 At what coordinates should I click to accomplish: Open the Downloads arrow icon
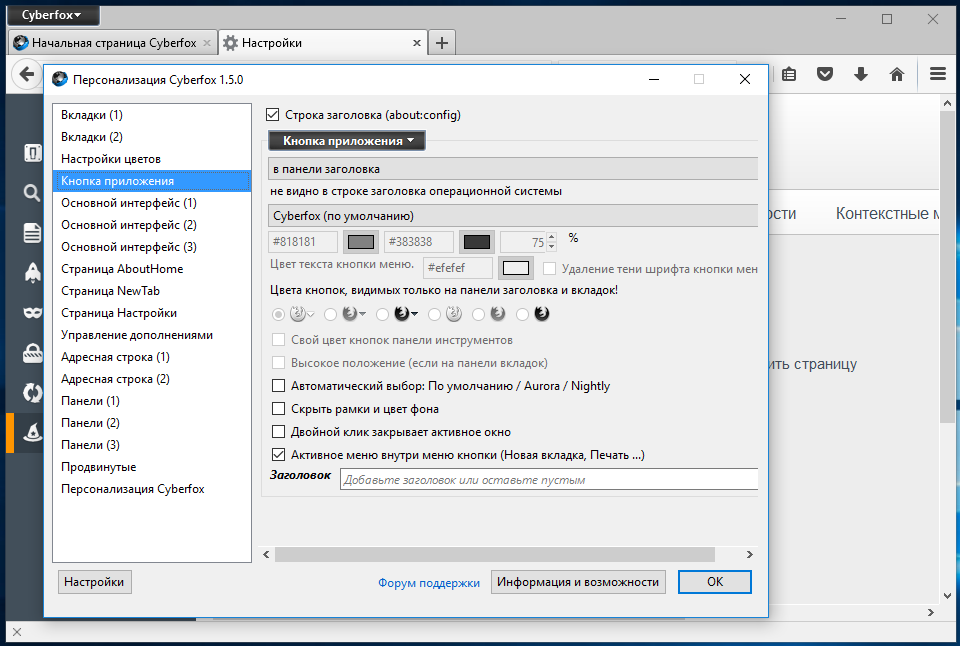861,75
